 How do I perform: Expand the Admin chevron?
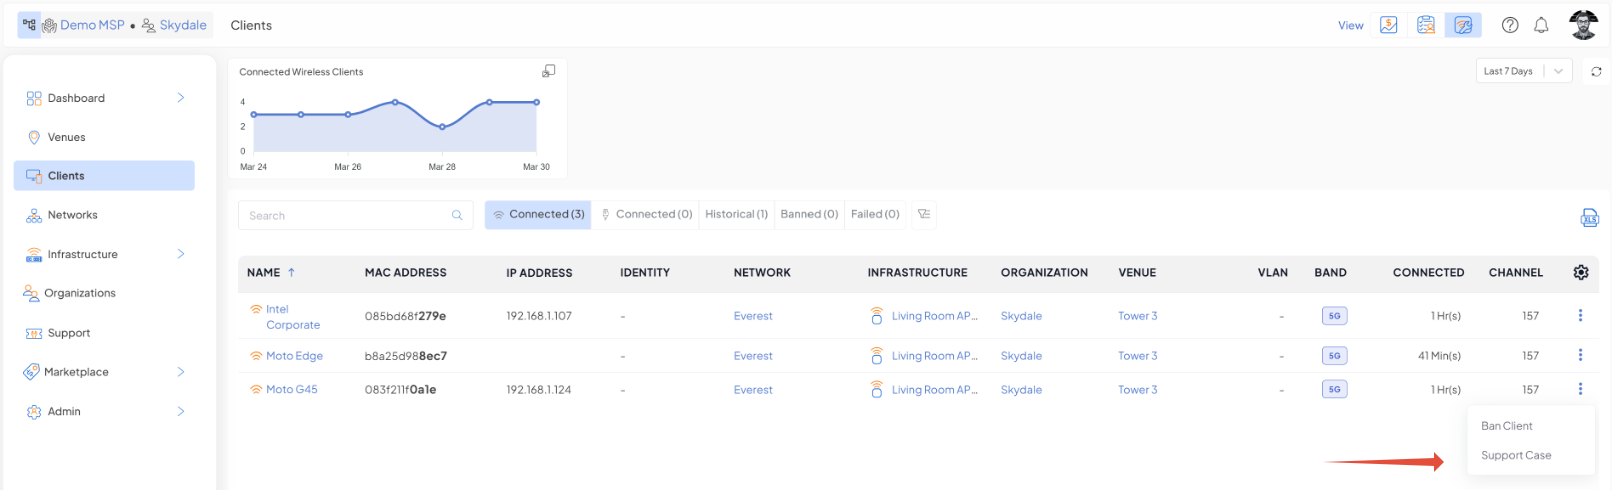(181, 411)
